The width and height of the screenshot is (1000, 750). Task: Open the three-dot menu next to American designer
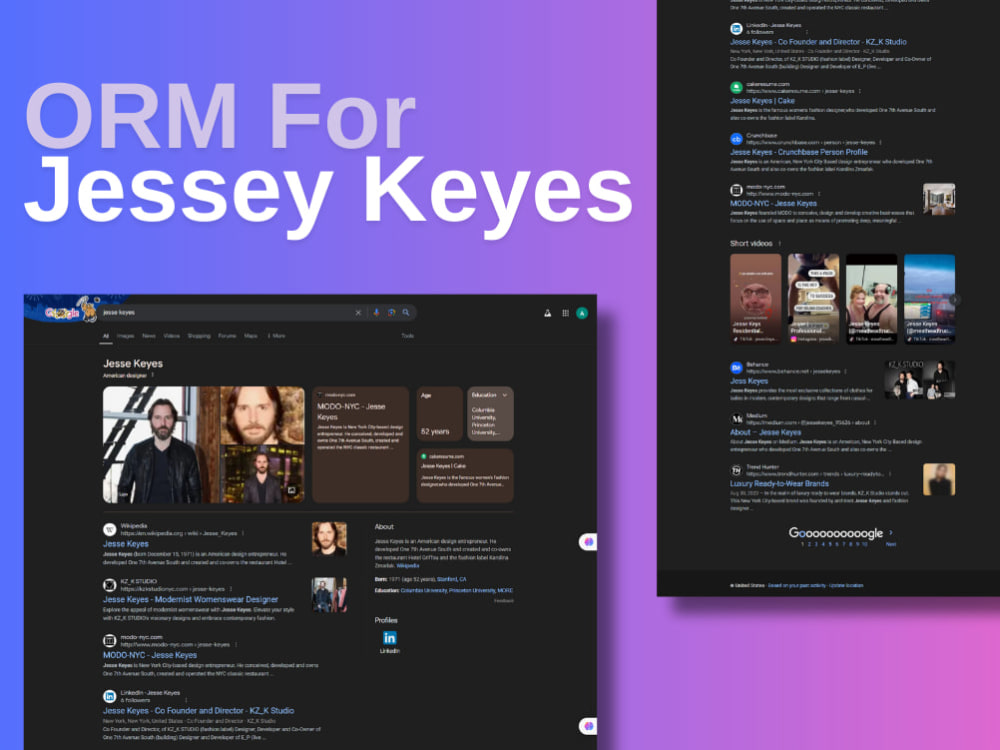pyautogui.click(x=152, y=375)
